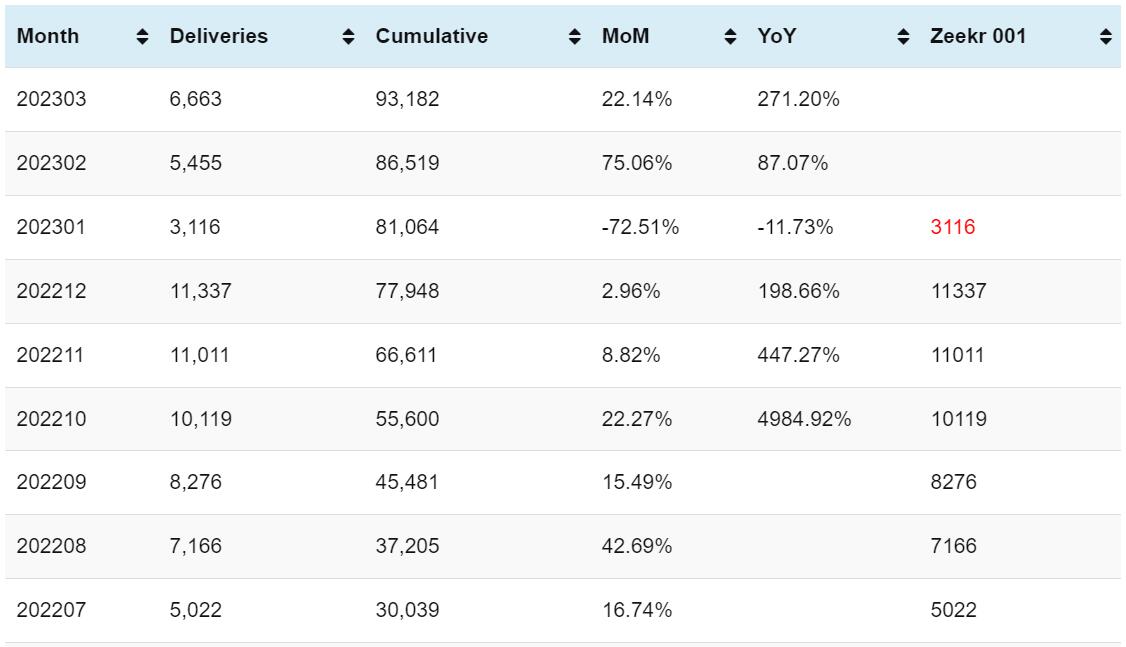Image resolution: width=1126 pixels, height=647 pixels.
Task: Click the 271.20% YoY value
Action: [798, 99]
